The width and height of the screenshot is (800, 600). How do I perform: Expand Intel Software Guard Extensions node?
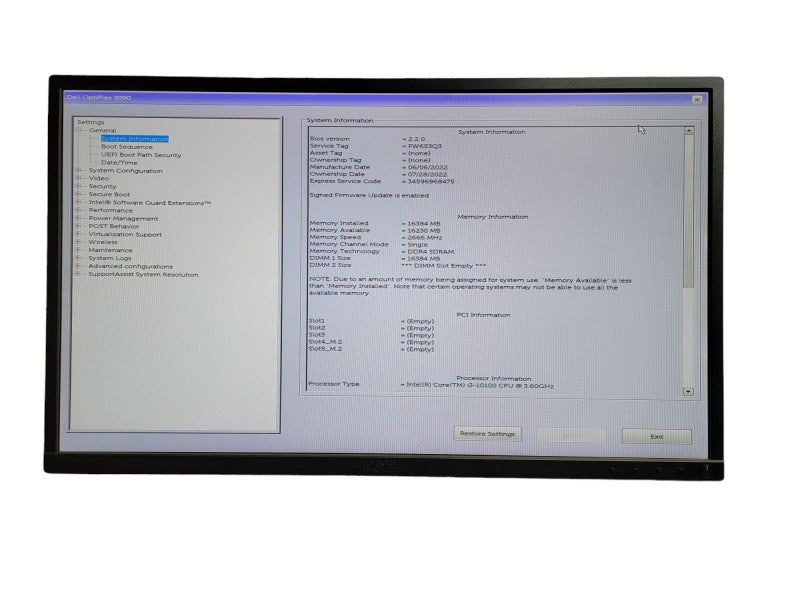pyautogui.click(x=79, y=203)
